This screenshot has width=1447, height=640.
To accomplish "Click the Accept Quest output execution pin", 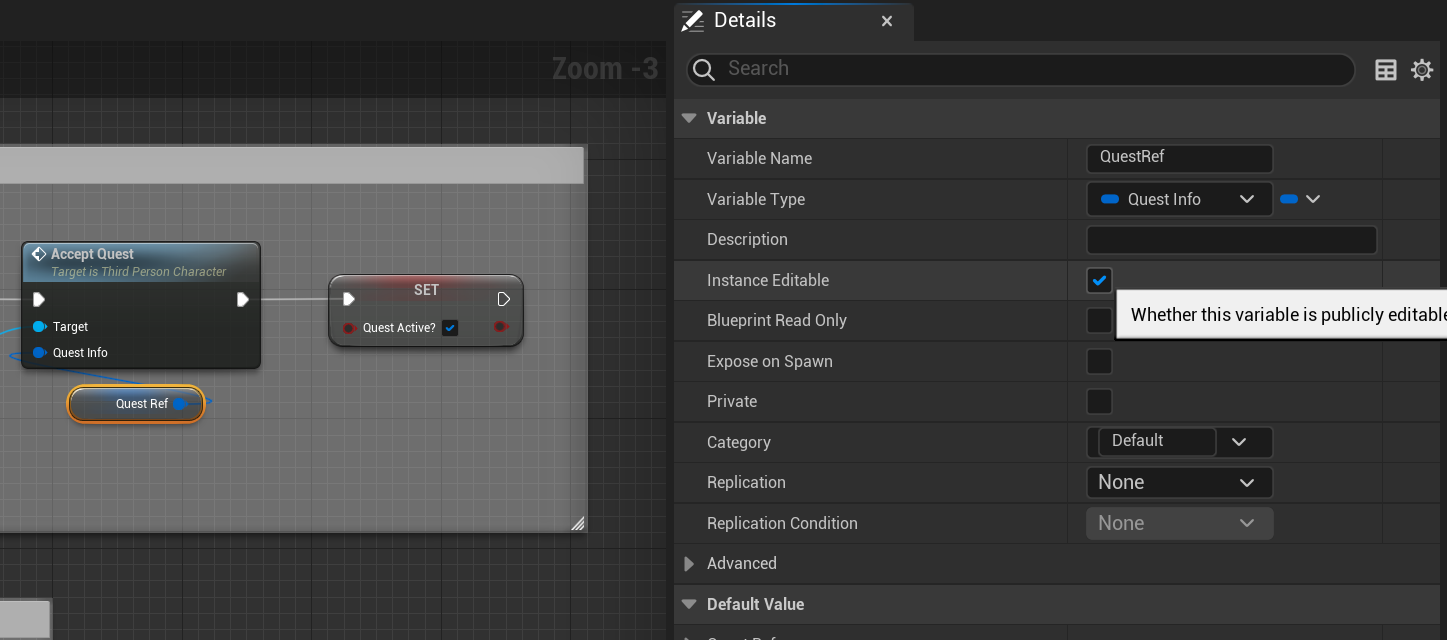I will click(x=242, y=300).
